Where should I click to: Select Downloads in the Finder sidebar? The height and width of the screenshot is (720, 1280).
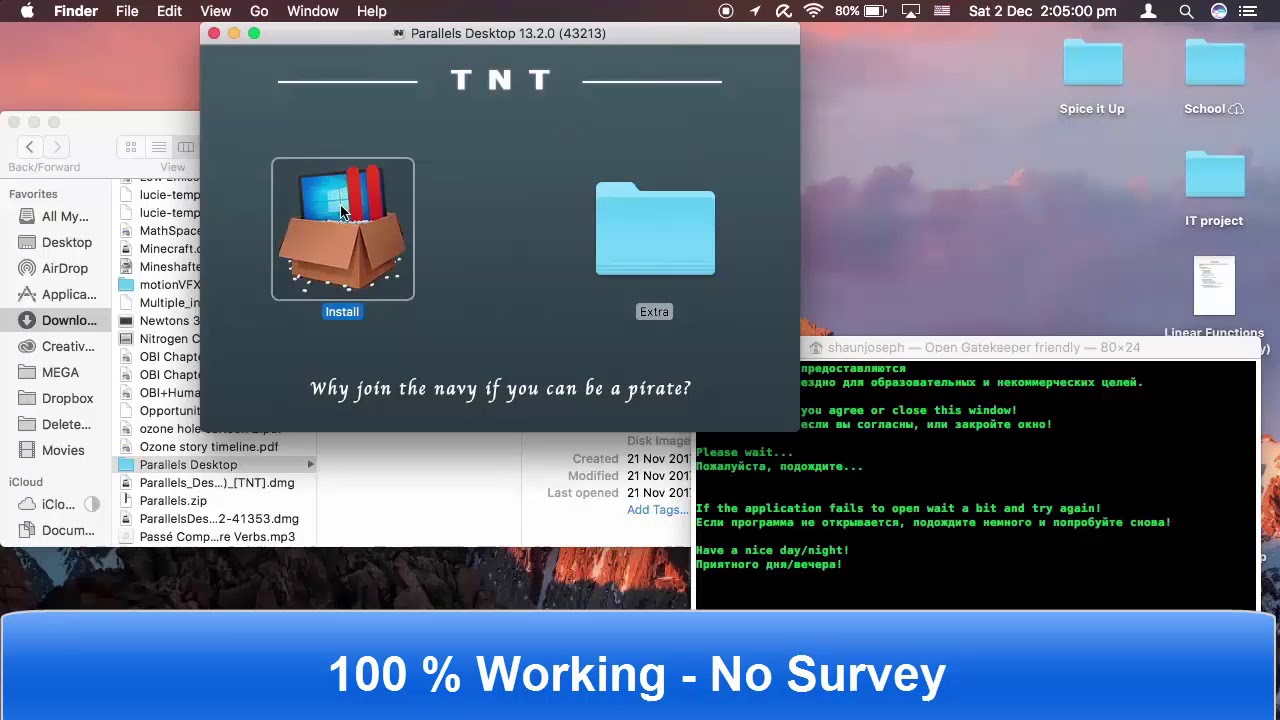55,320
